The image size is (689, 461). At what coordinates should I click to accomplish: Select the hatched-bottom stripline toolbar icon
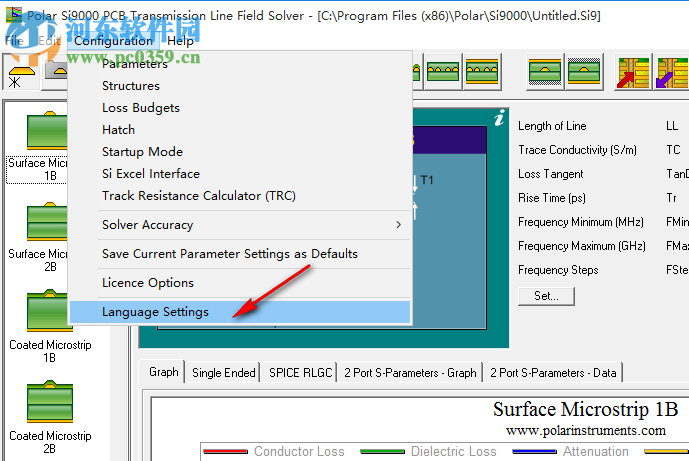click(x=544, y=72)
